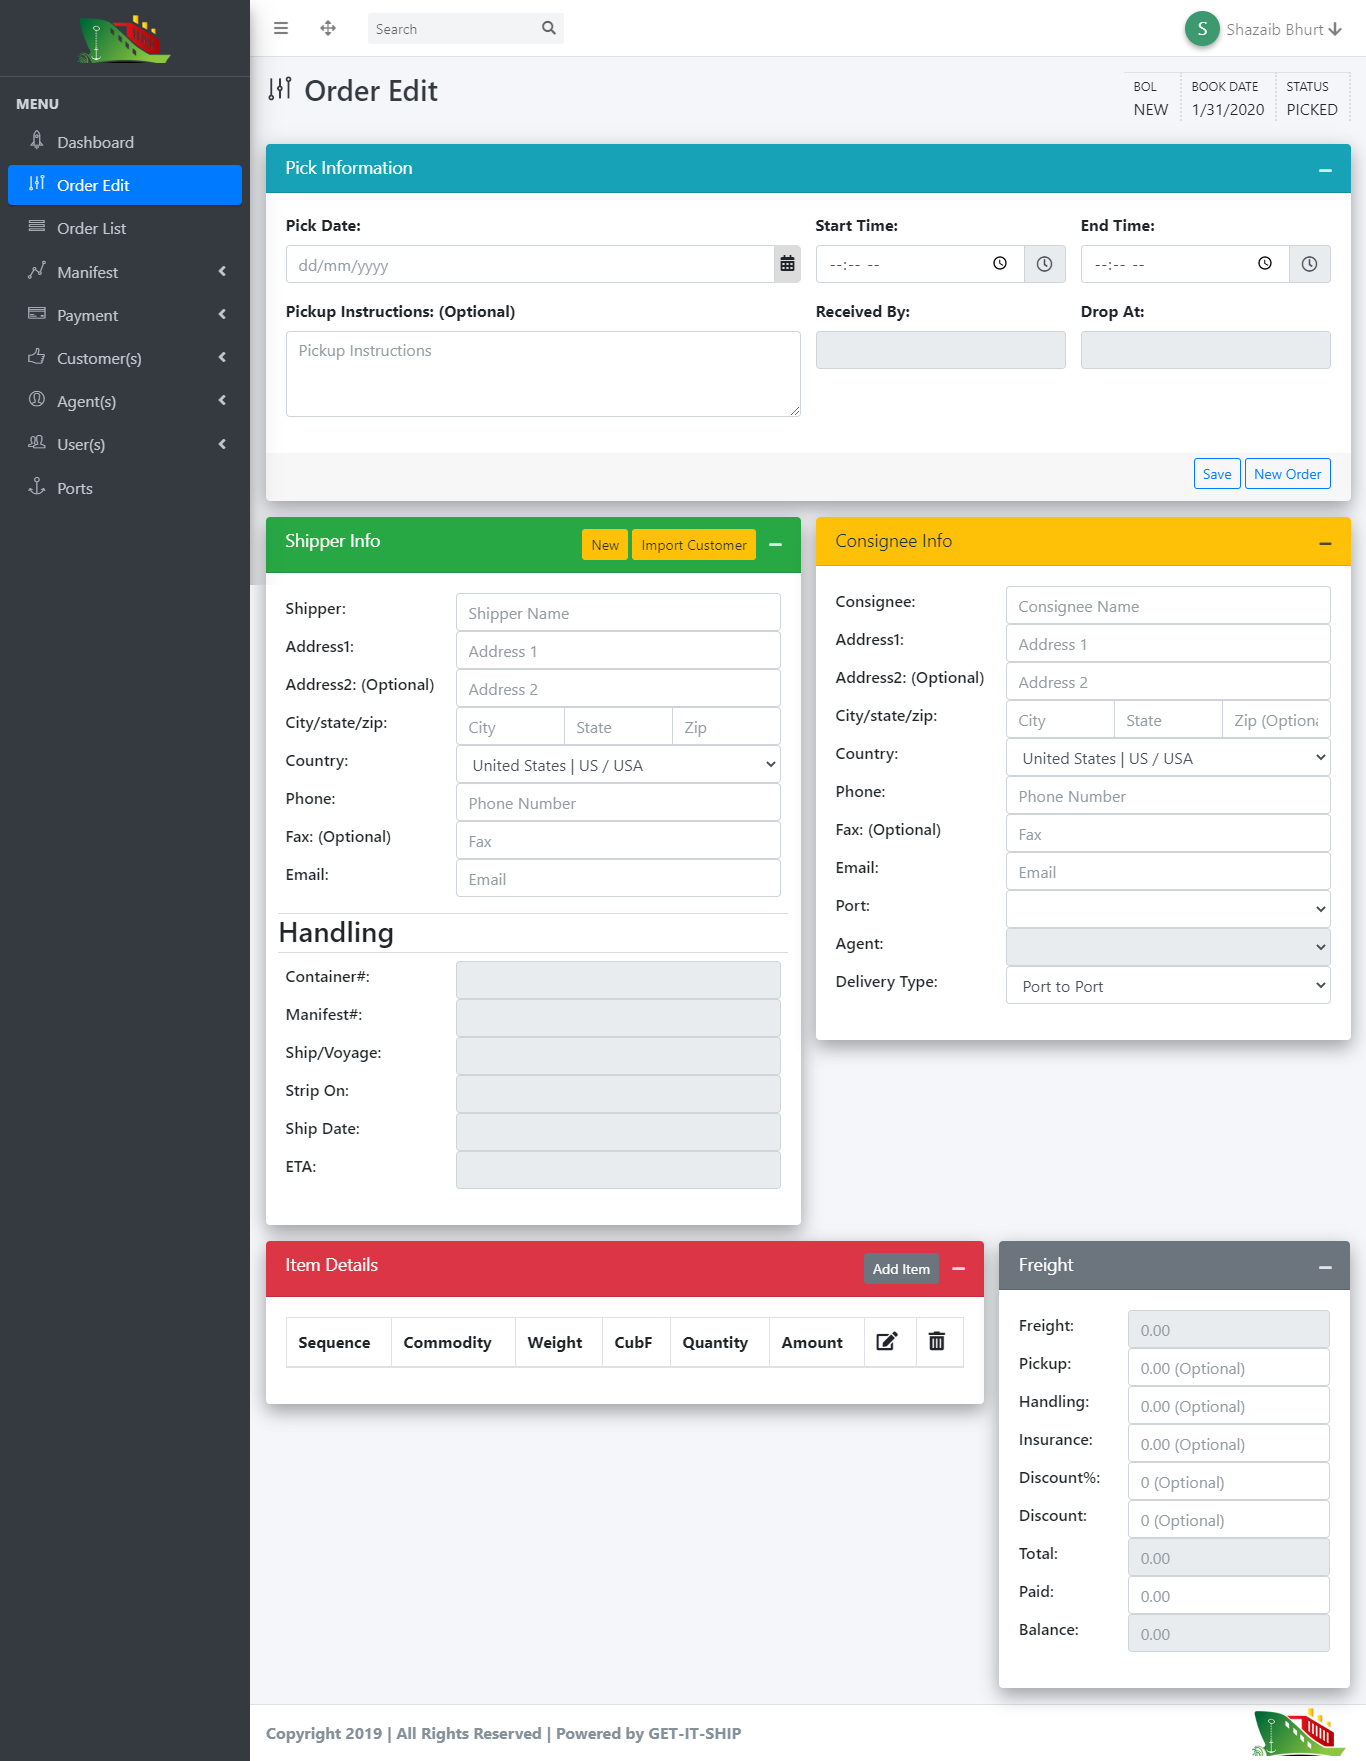This screenshot has width=1366, height=1761.
Task: Open the Pick Date calendar icon
Action: 788,264
